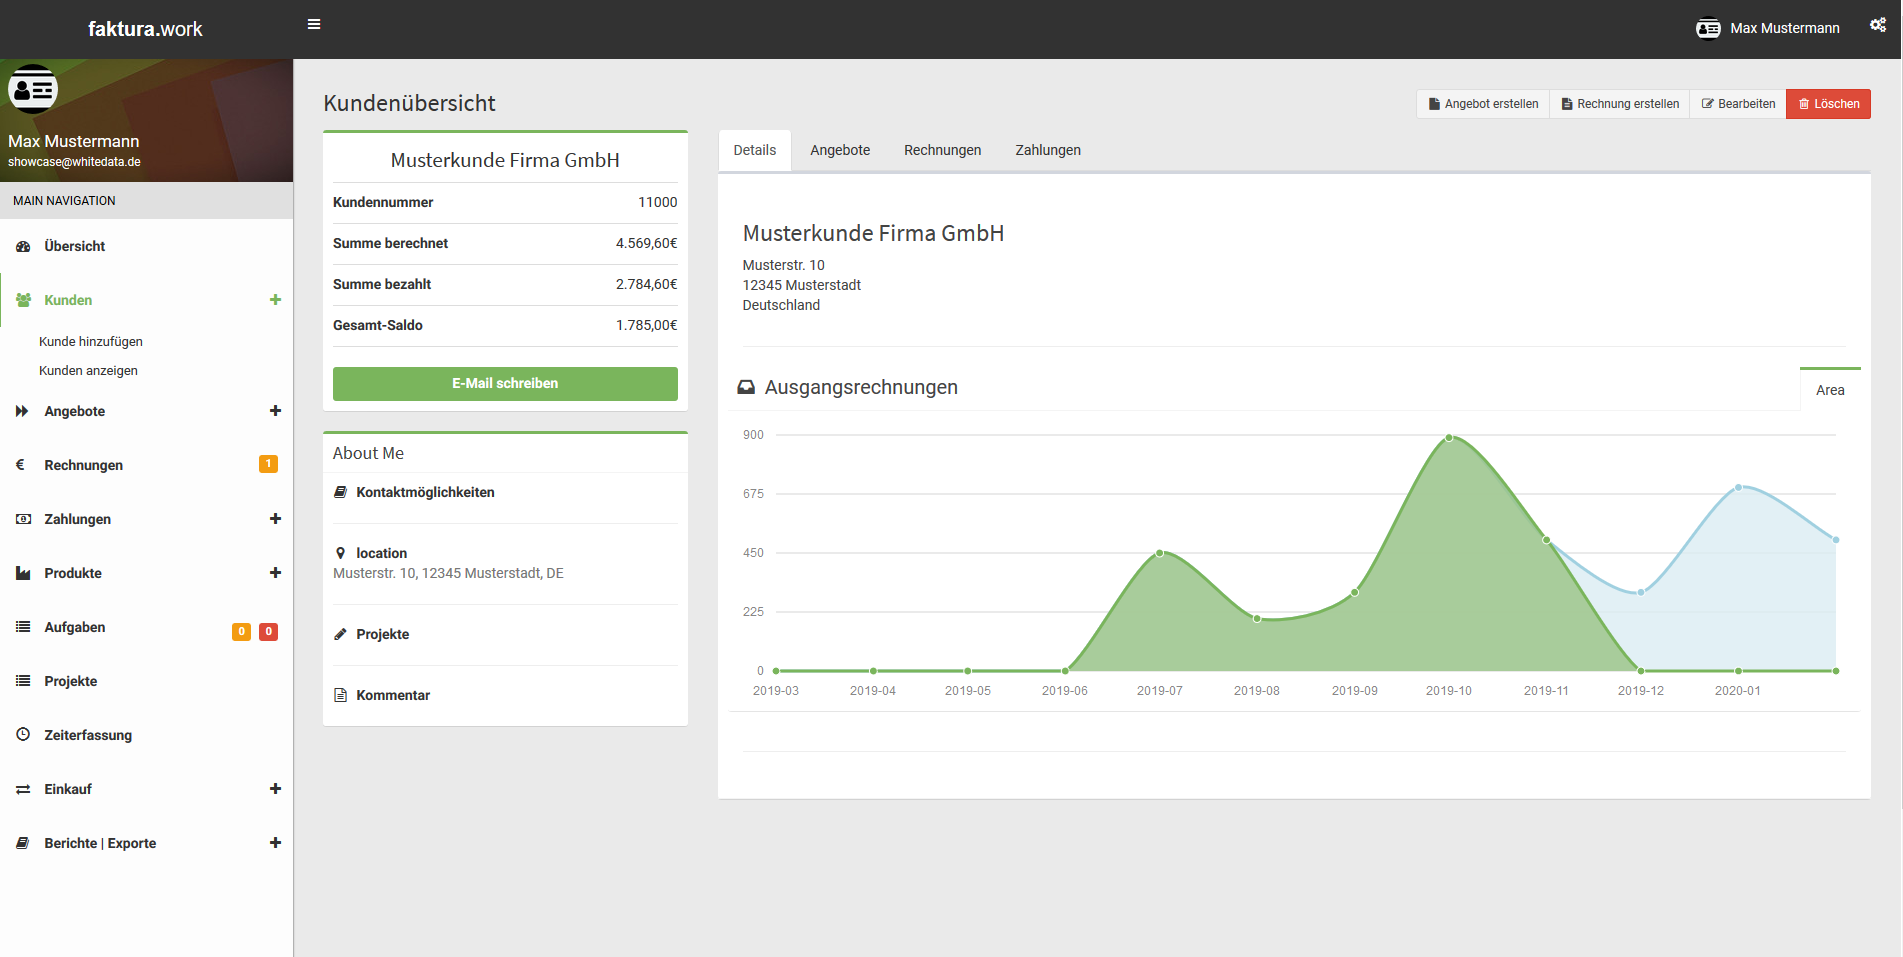Click Kundennummer value 11000

tap(657, 202)
